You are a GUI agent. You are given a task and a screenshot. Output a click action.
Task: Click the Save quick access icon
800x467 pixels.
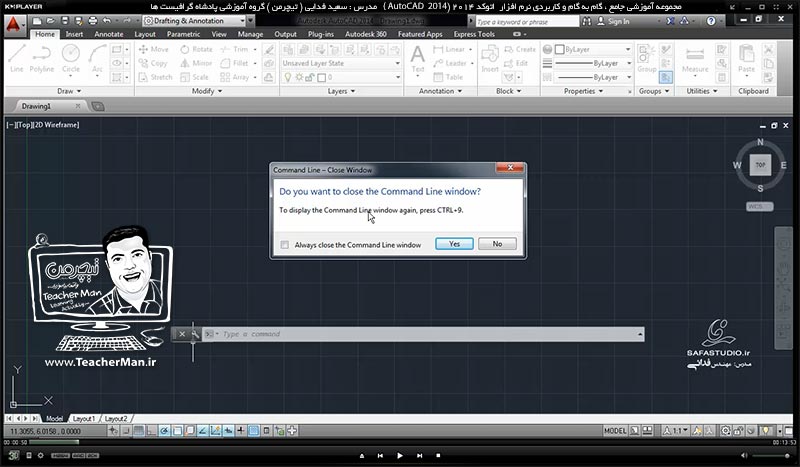(65, 21)
